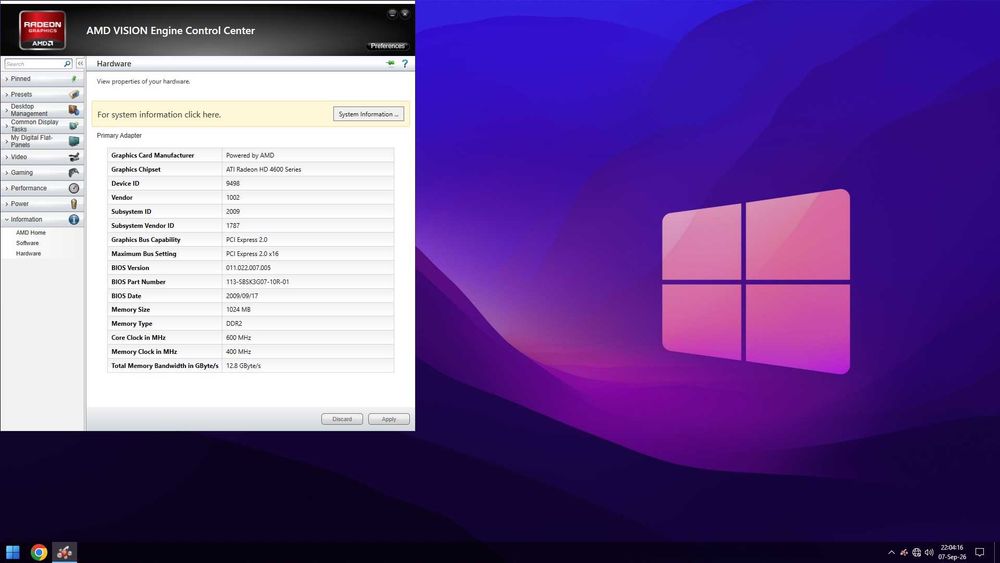Click the Video camera icon
The height and width of the screenshot is (563, 1000).
(74, 157)
